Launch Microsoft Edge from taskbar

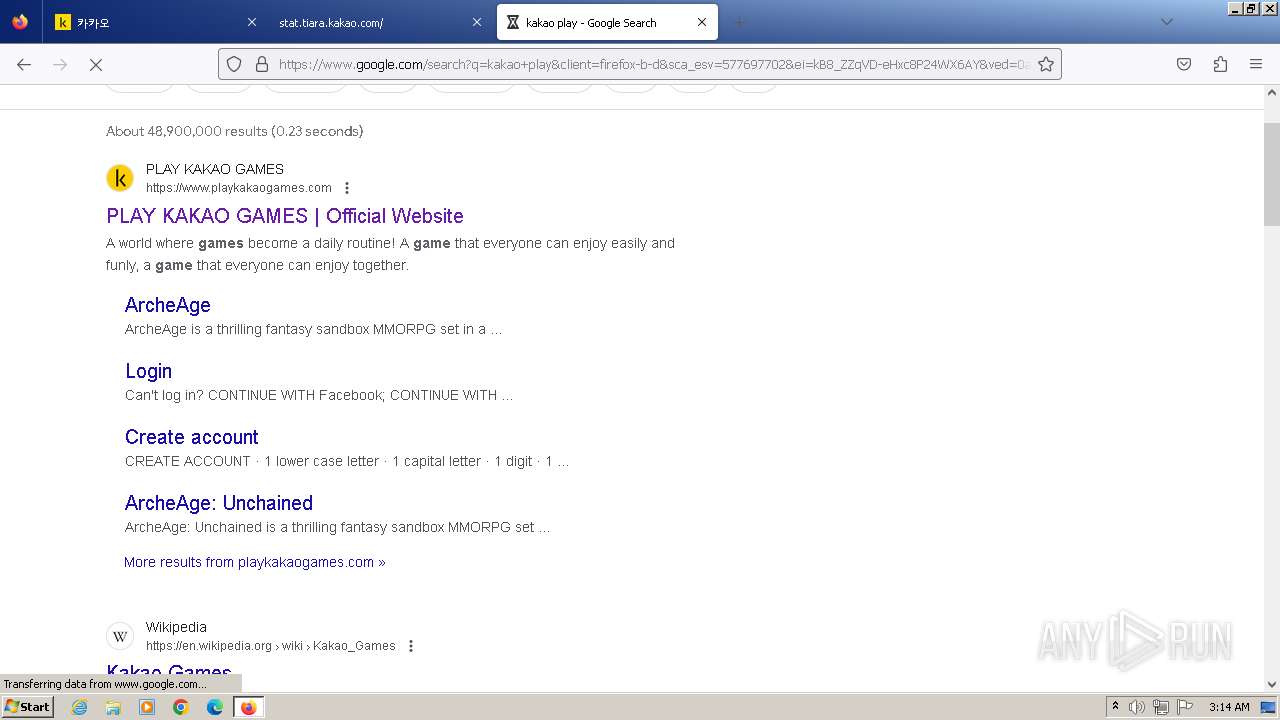(x=215, y=707)
